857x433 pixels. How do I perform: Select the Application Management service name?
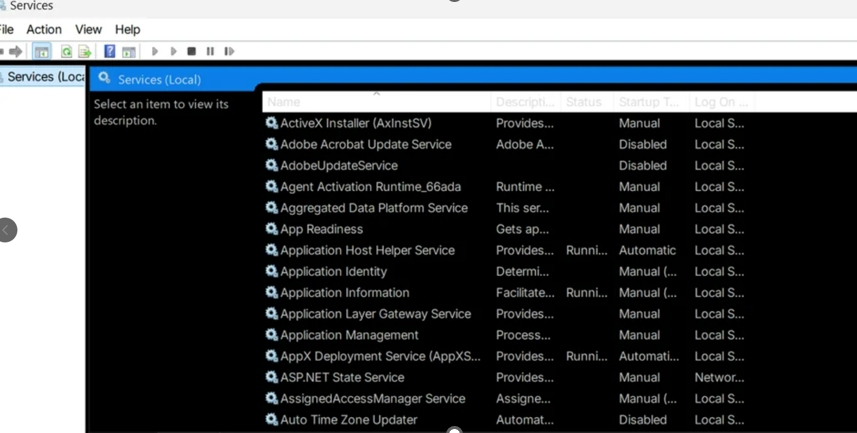(349, 335)
